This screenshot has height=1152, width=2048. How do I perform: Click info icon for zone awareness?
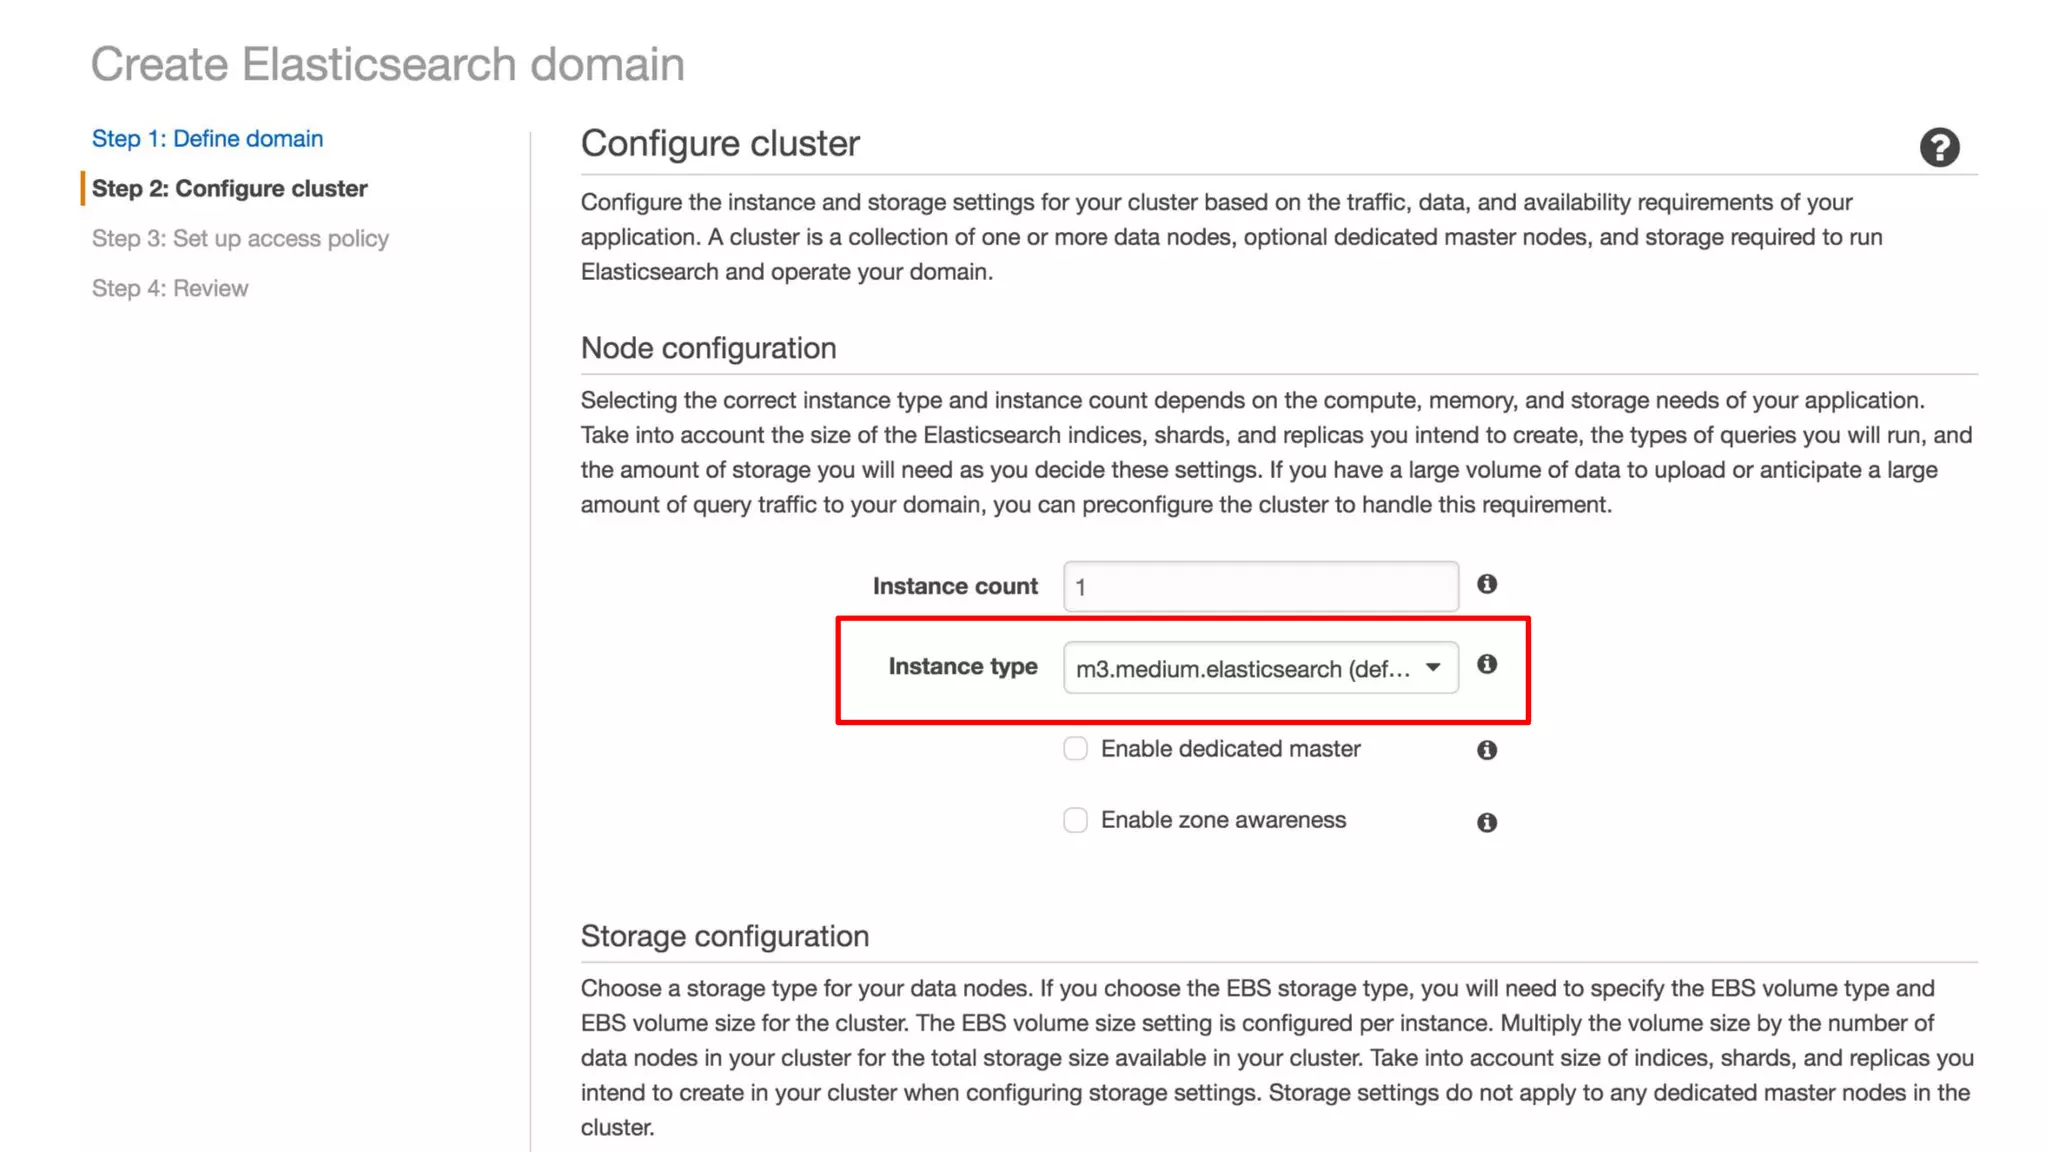pyautogui.click(x=1487, y=822)
